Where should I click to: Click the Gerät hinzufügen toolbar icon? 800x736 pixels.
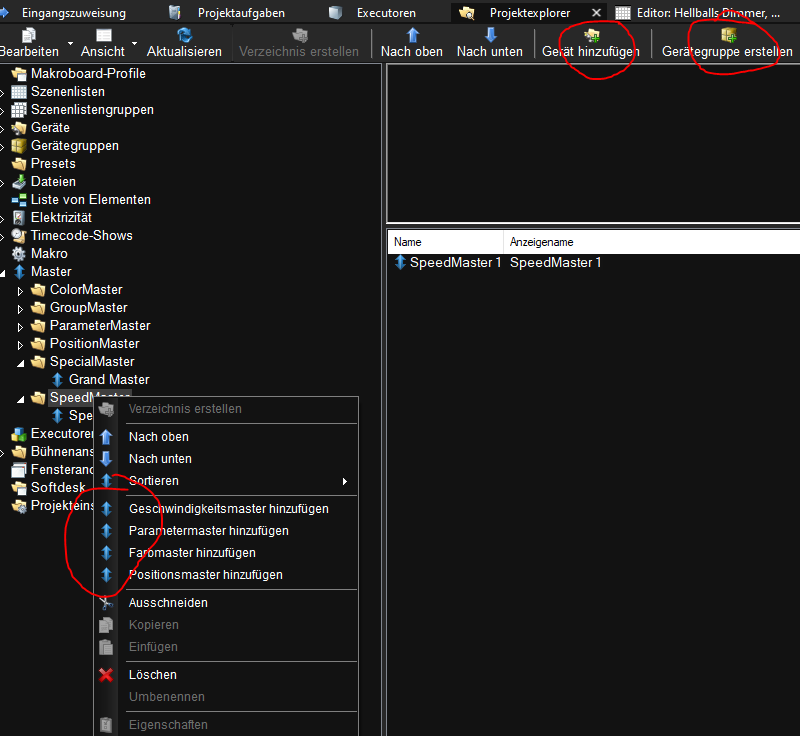point(591,35)
